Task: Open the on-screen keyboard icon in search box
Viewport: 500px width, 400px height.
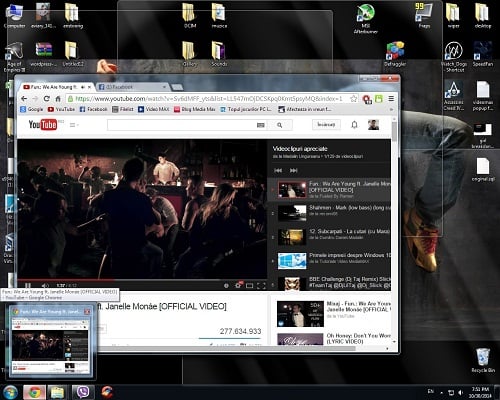Action: (x=261, y=125)
